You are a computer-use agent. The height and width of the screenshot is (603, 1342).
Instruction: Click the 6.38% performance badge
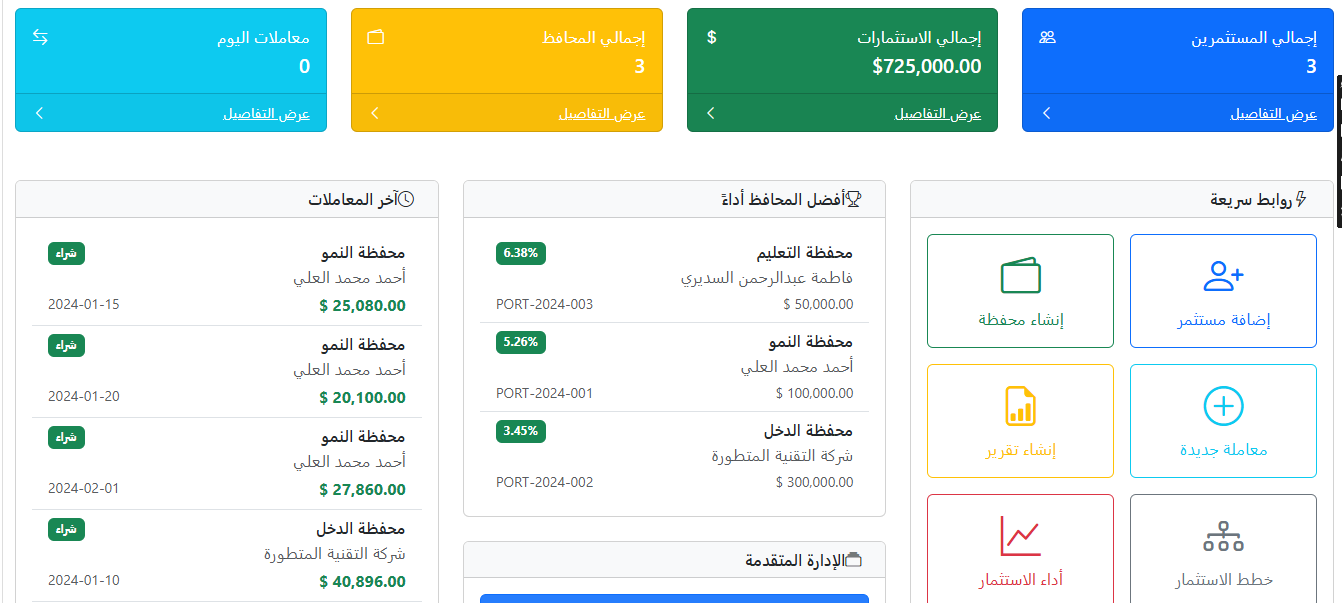(521, 253)
